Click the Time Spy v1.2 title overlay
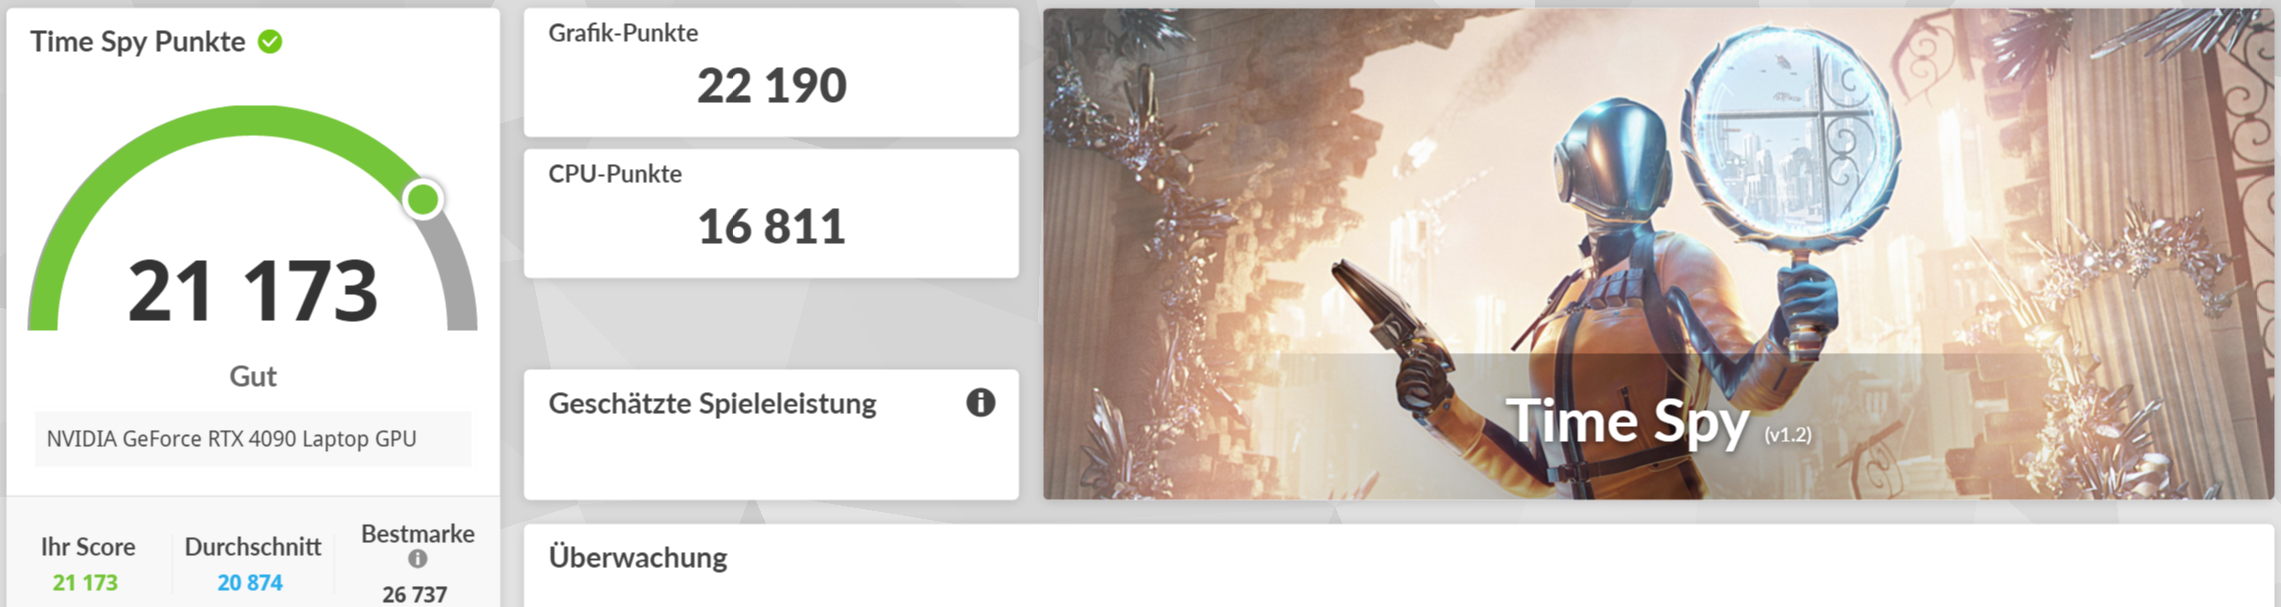Screen dimensions: 2281x607 coord(1658,422)
